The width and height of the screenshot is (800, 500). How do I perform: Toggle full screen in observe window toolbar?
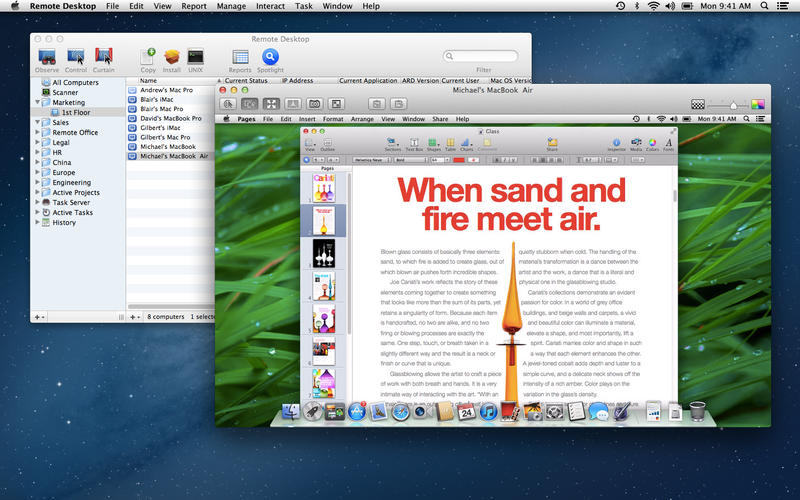click(270, 103)
